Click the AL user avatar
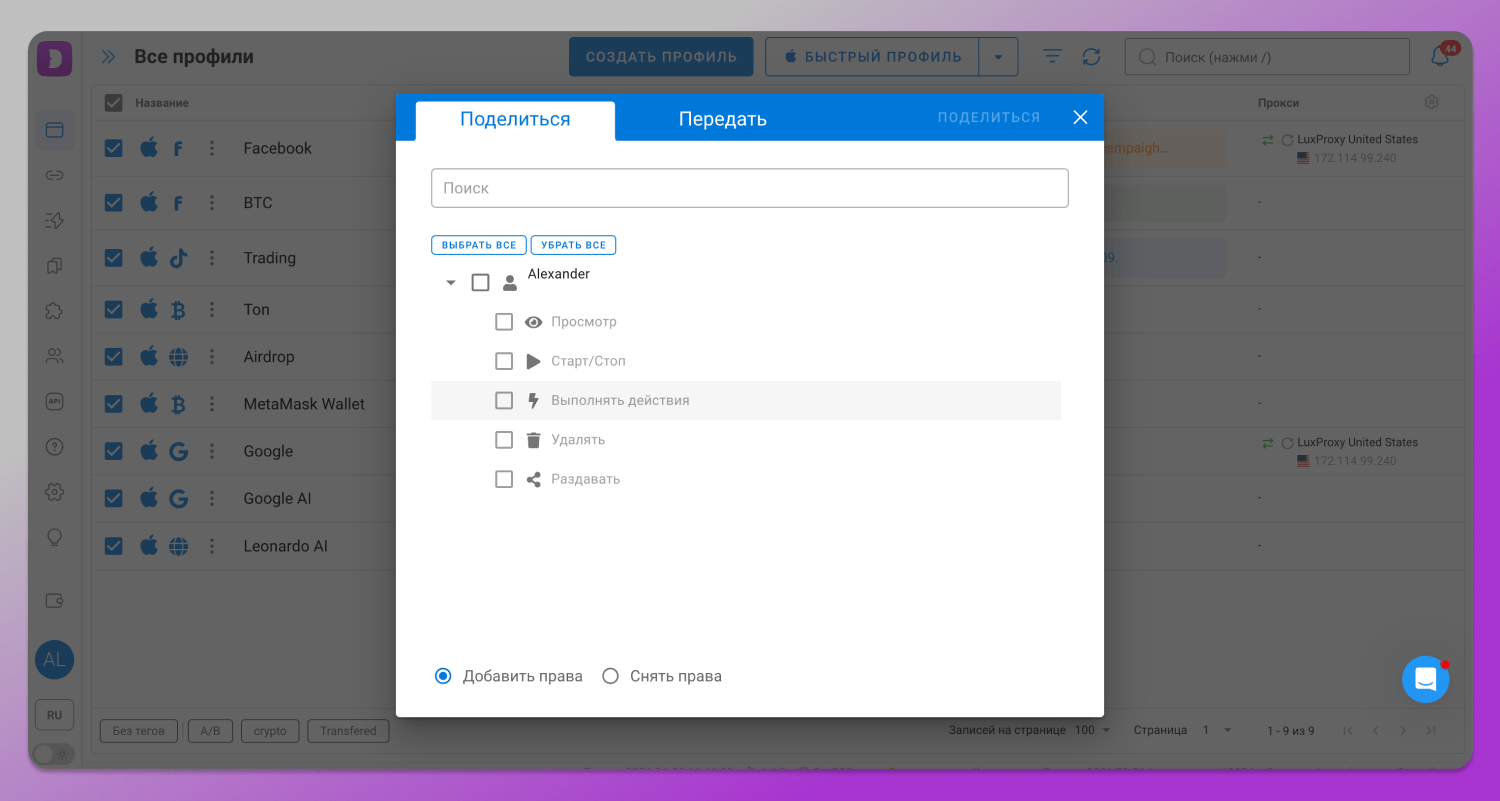 pos(54,660)
